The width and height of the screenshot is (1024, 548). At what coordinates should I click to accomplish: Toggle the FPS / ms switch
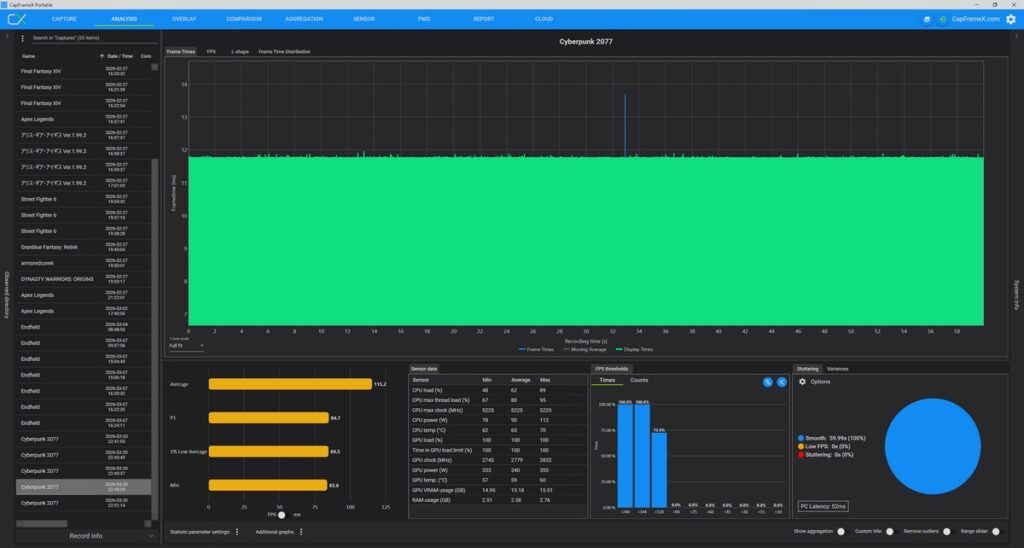(283, 515)
